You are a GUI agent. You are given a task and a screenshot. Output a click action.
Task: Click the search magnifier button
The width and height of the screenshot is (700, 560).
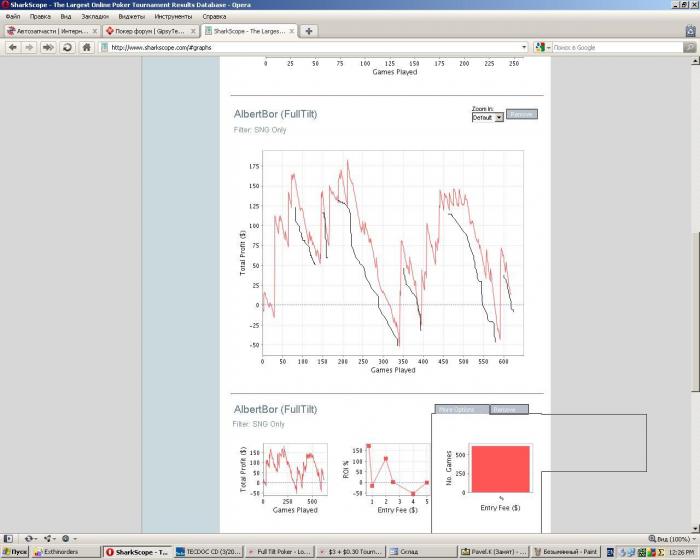[690, 47]
